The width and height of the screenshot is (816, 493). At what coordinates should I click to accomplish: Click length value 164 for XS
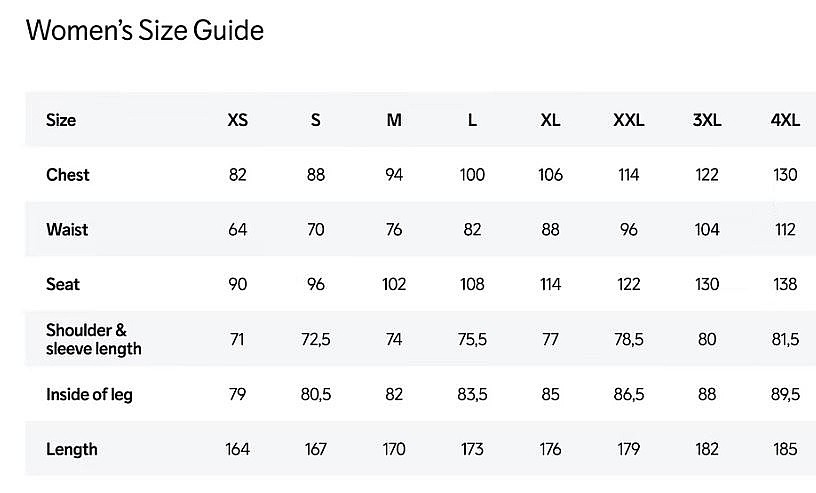(237, 449)
